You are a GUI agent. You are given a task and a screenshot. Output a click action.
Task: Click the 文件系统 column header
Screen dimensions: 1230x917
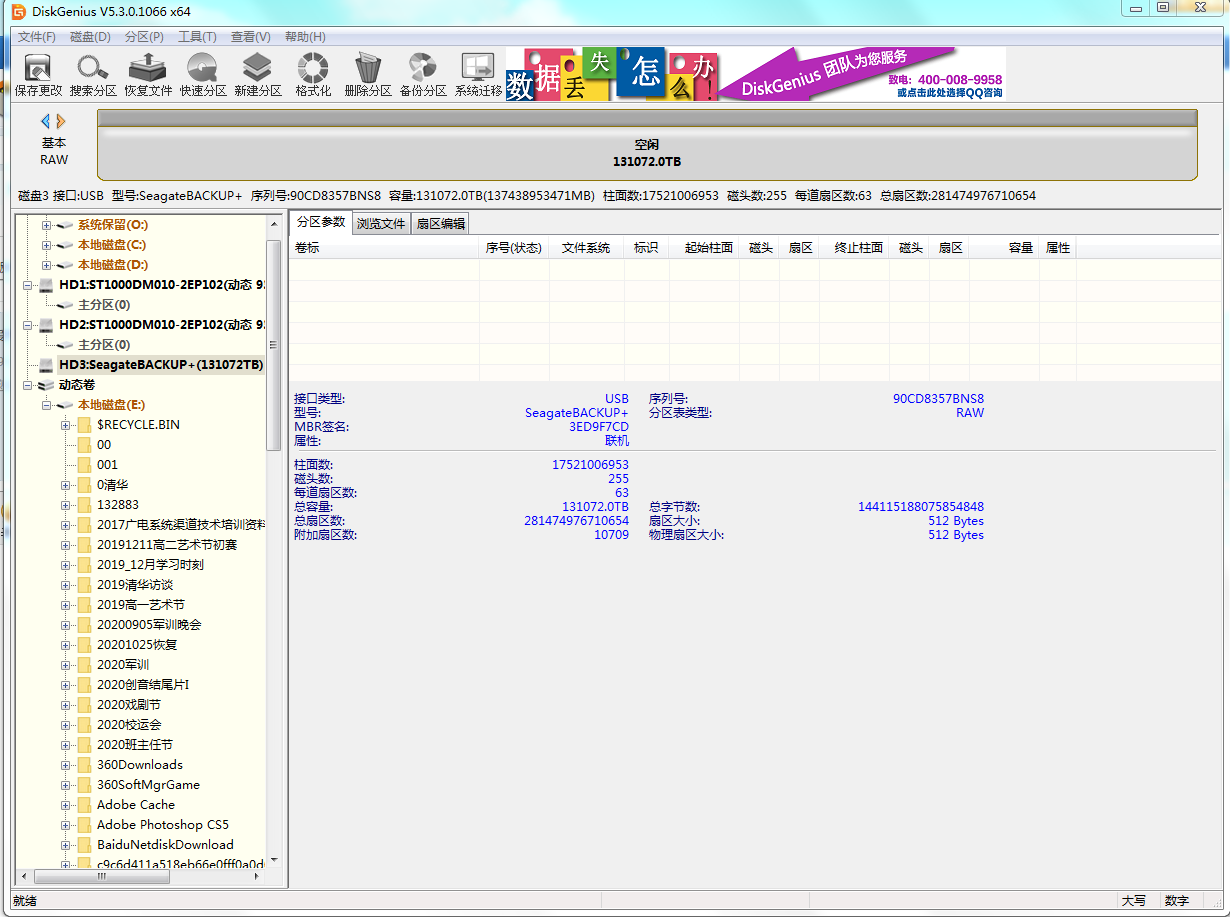pyautogui.click(x=586, y=248)
